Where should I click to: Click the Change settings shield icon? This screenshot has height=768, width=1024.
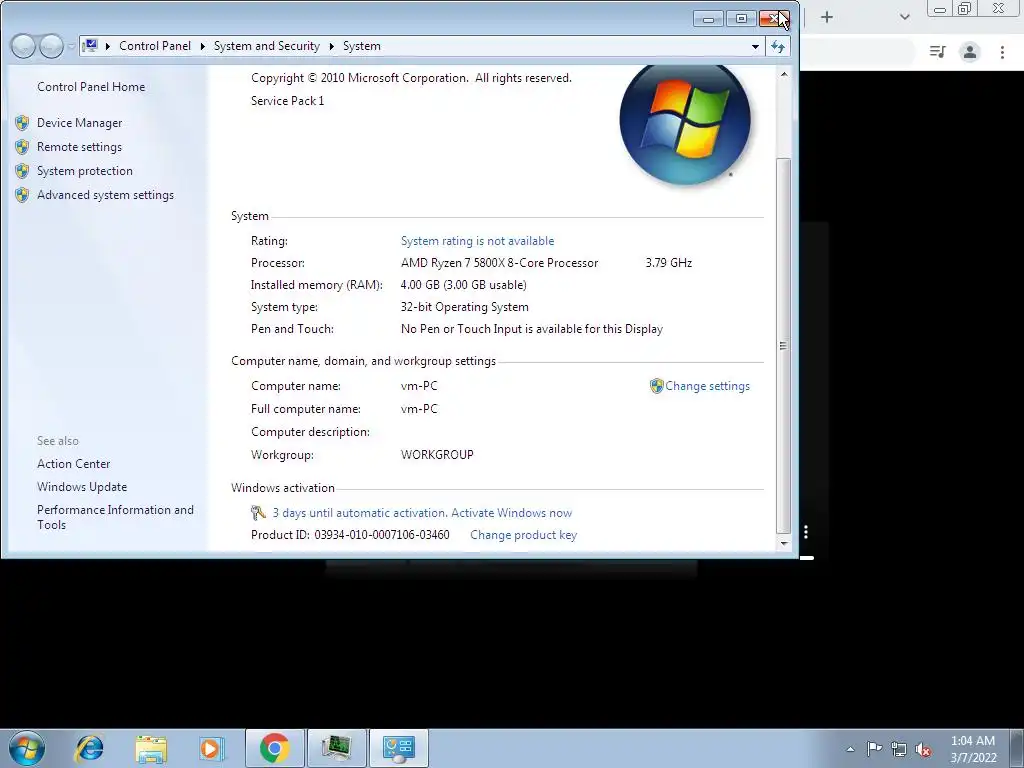(656, 386)
